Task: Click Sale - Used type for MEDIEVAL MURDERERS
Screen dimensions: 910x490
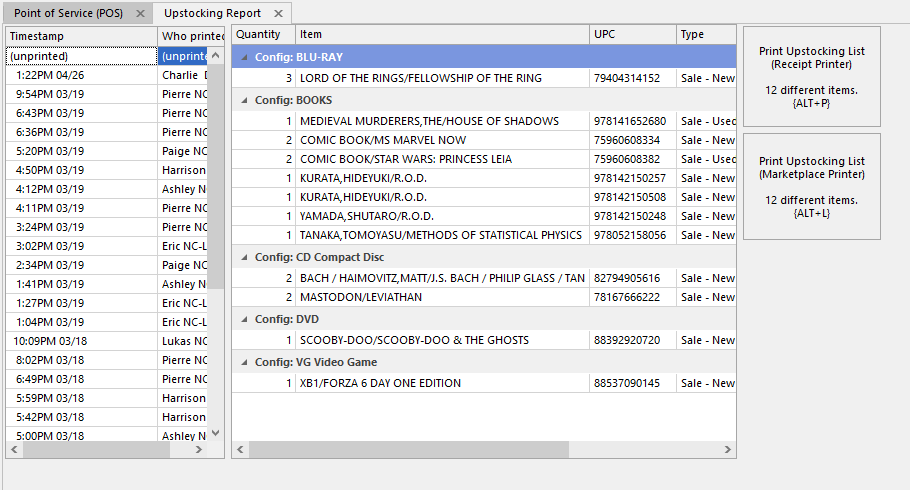Action: tap(706, 121)
